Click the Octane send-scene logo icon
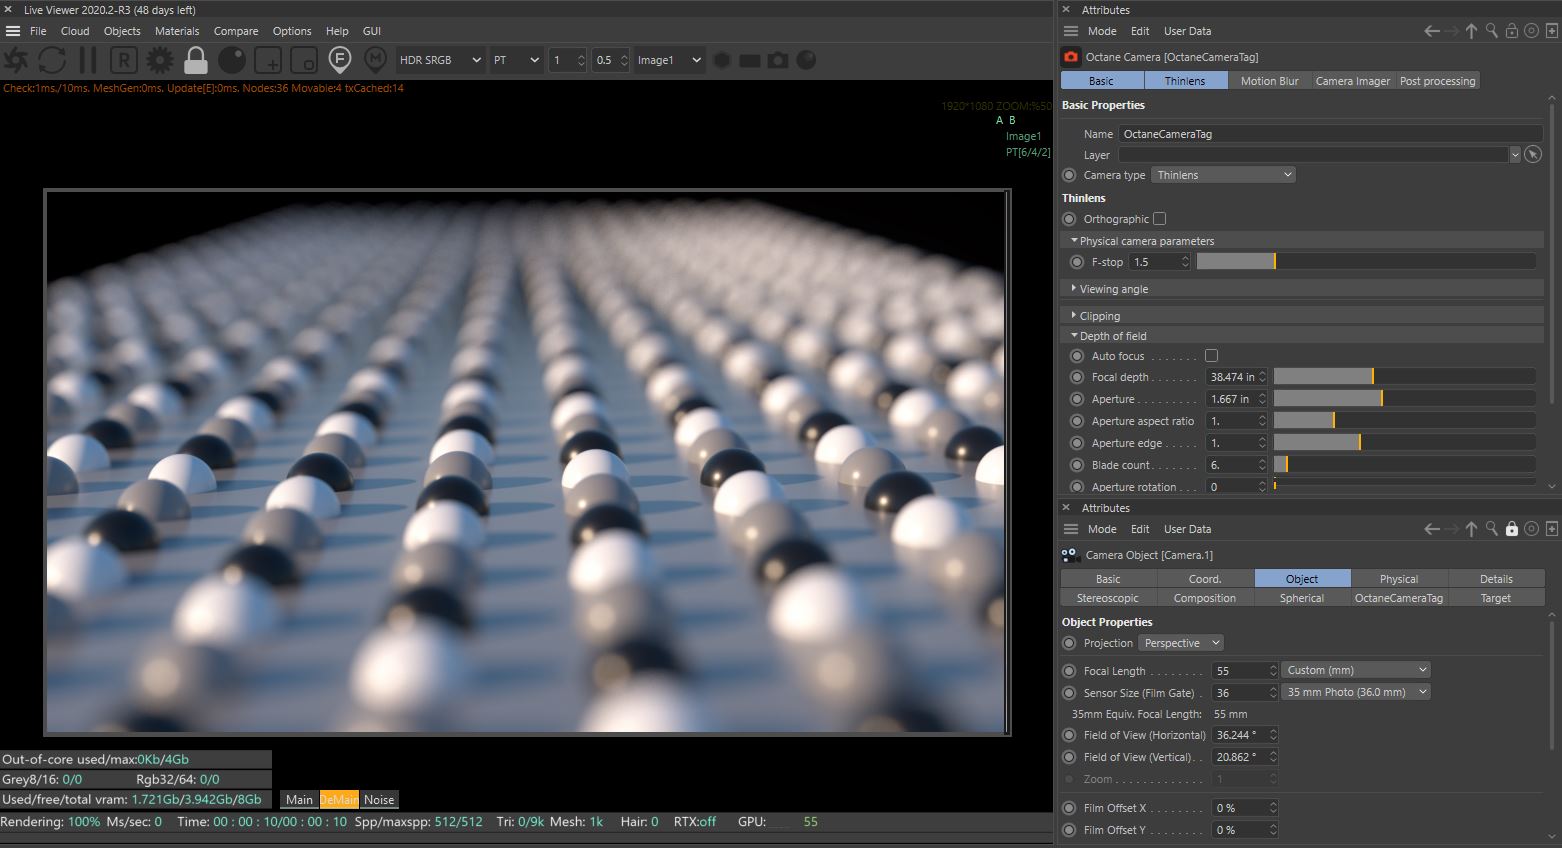This screenshot has width=1562, height=848. click(x=16, y=60)
